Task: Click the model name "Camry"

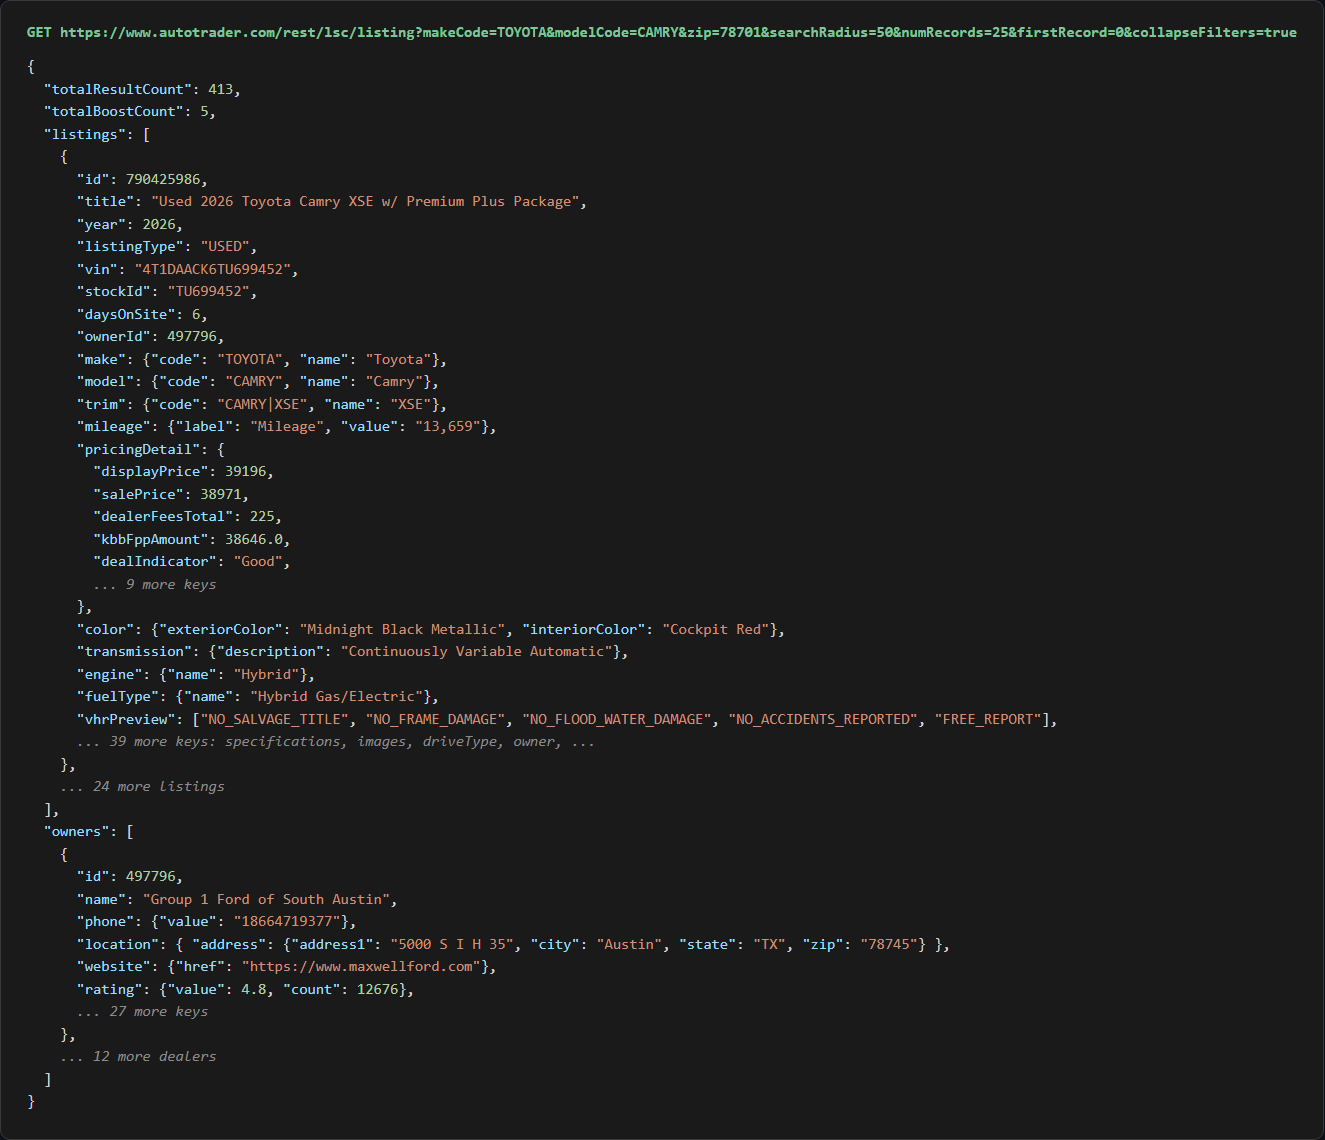Action: [x=394, y=381]
